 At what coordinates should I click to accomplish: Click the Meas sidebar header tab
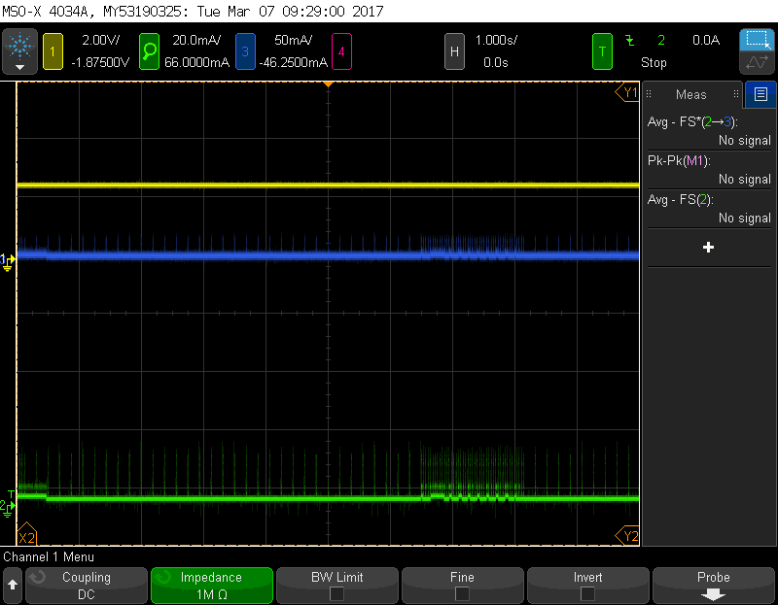pyautogui.click(x=691, y=94)
